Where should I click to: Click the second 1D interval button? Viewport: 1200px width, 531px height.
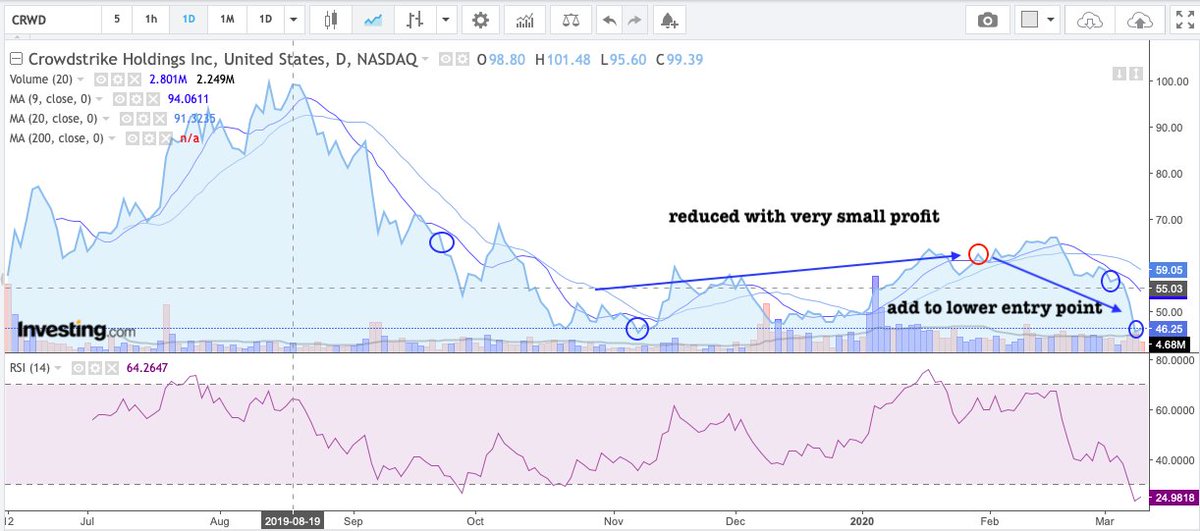(x=265, y=19)
